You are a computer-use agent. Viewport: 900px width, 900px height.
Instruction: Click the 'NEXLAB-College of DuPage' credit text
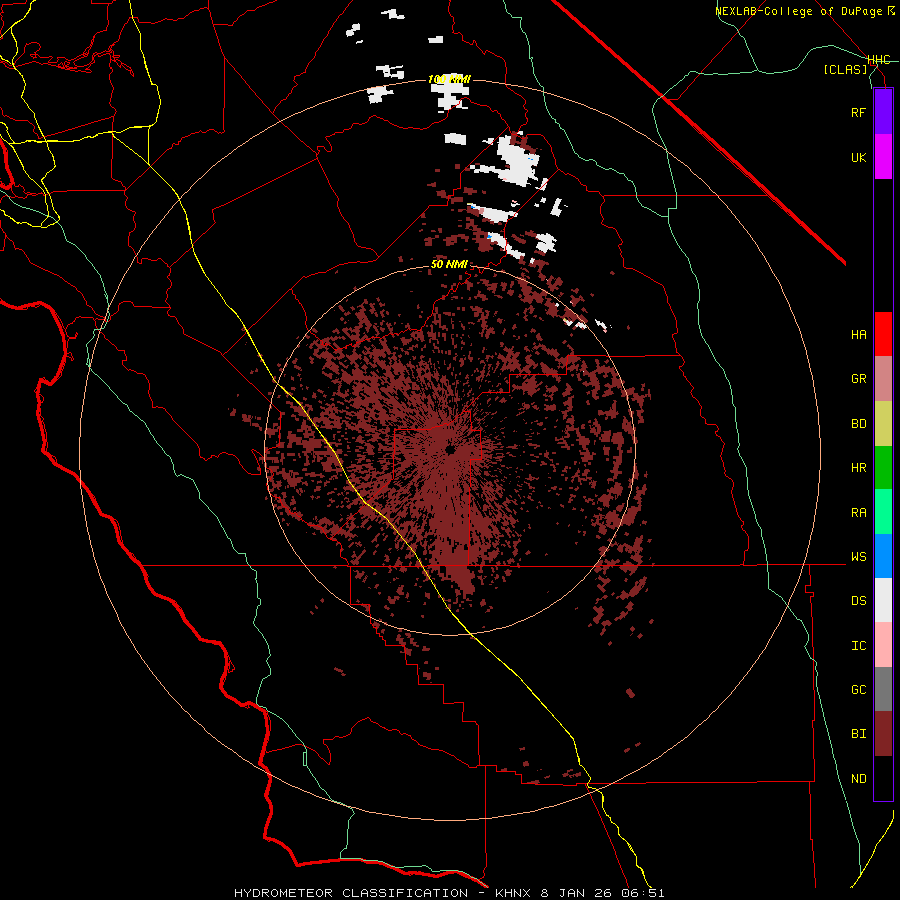tap(798, 11)
